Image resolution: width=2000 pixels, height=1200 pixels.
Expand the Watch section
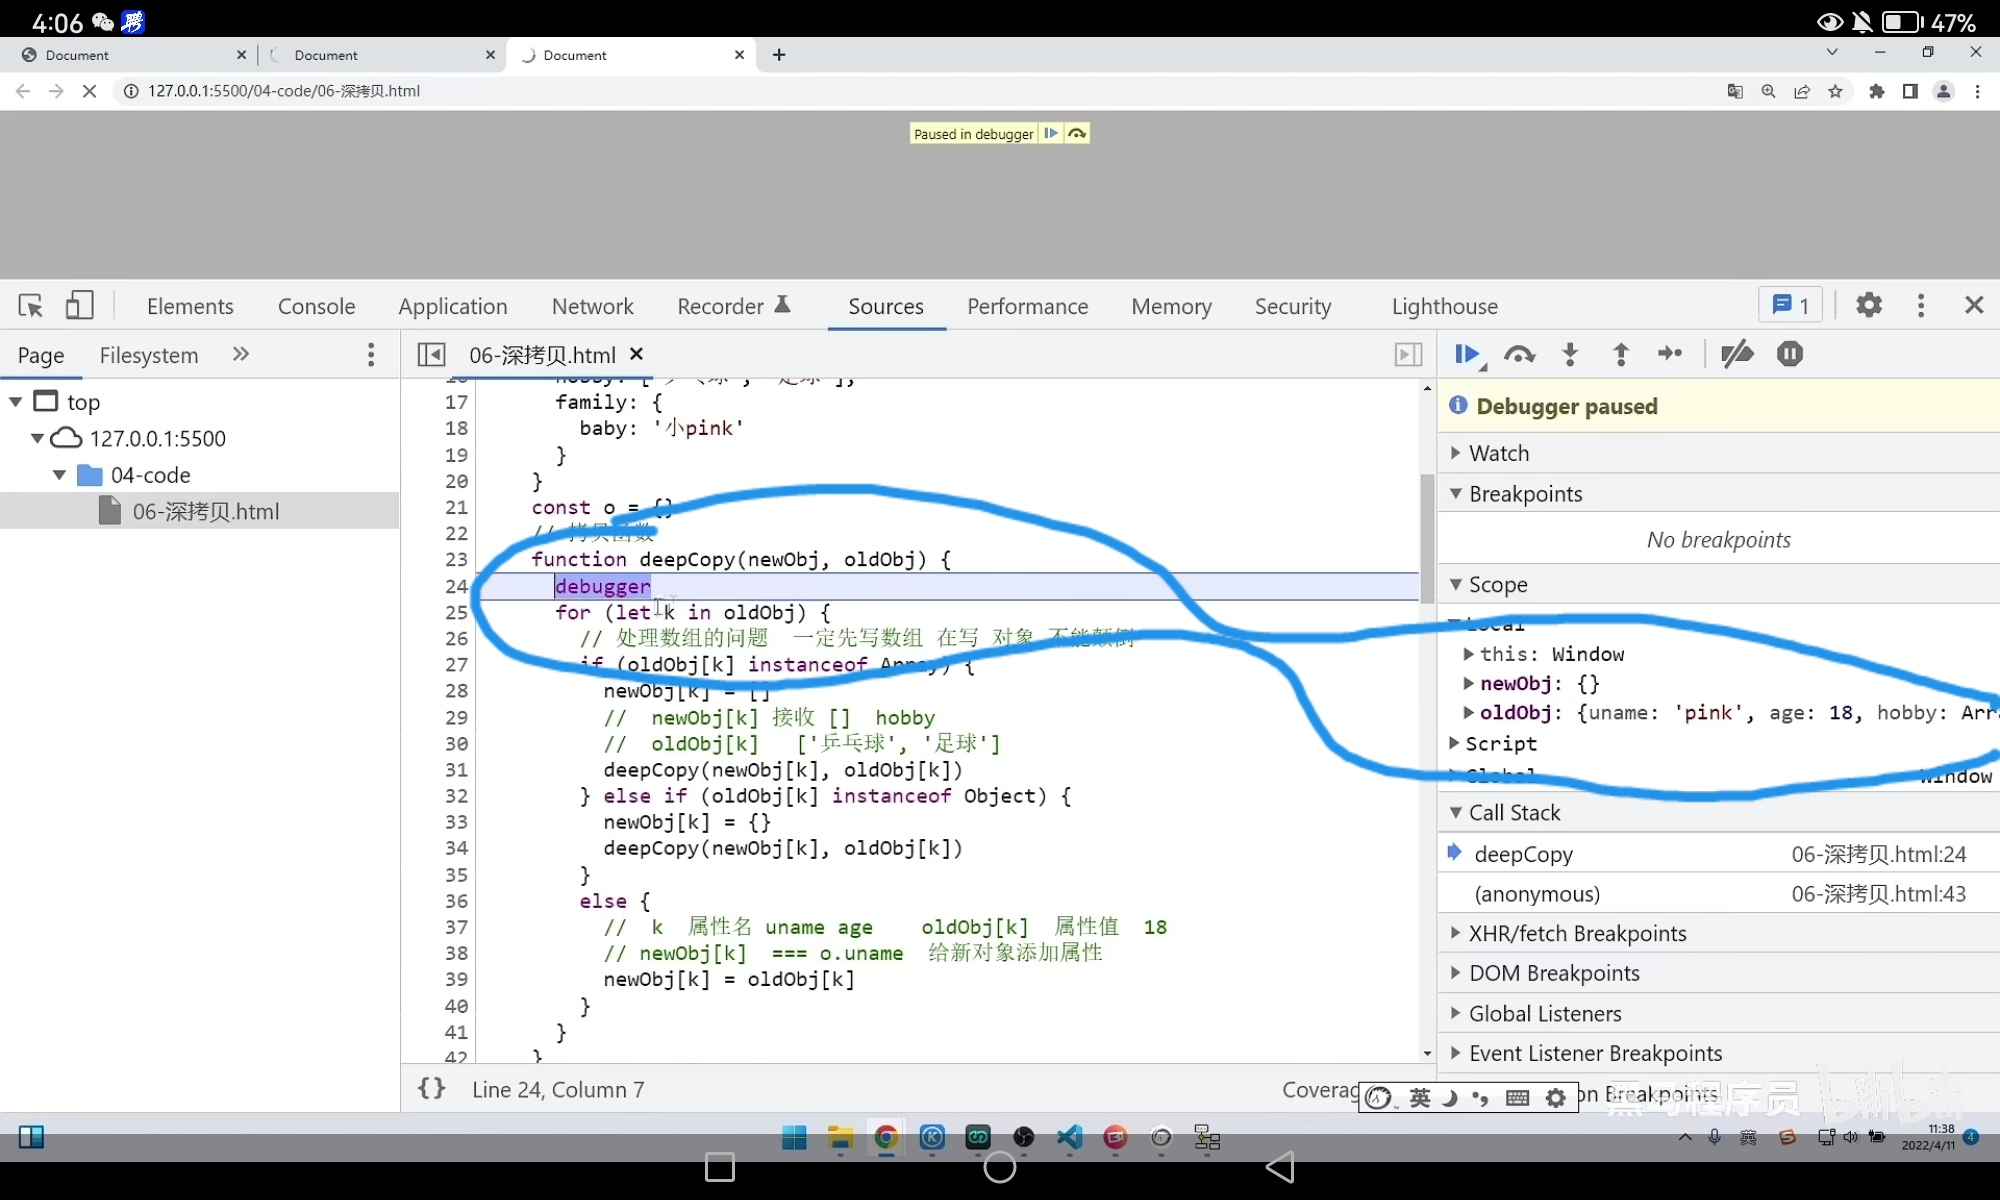coord(1498,453)
